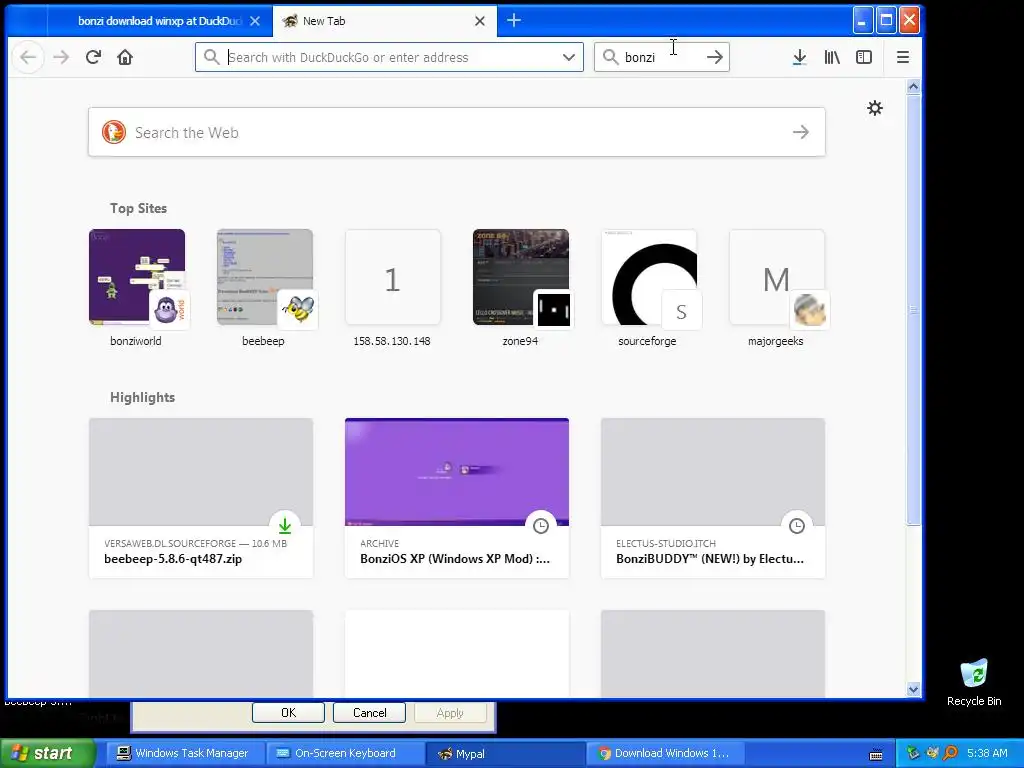Image resolution: width=1024 pixels, height=768 pixels.
Task: Click the Top Sites heading
Action: click(138, 208)
